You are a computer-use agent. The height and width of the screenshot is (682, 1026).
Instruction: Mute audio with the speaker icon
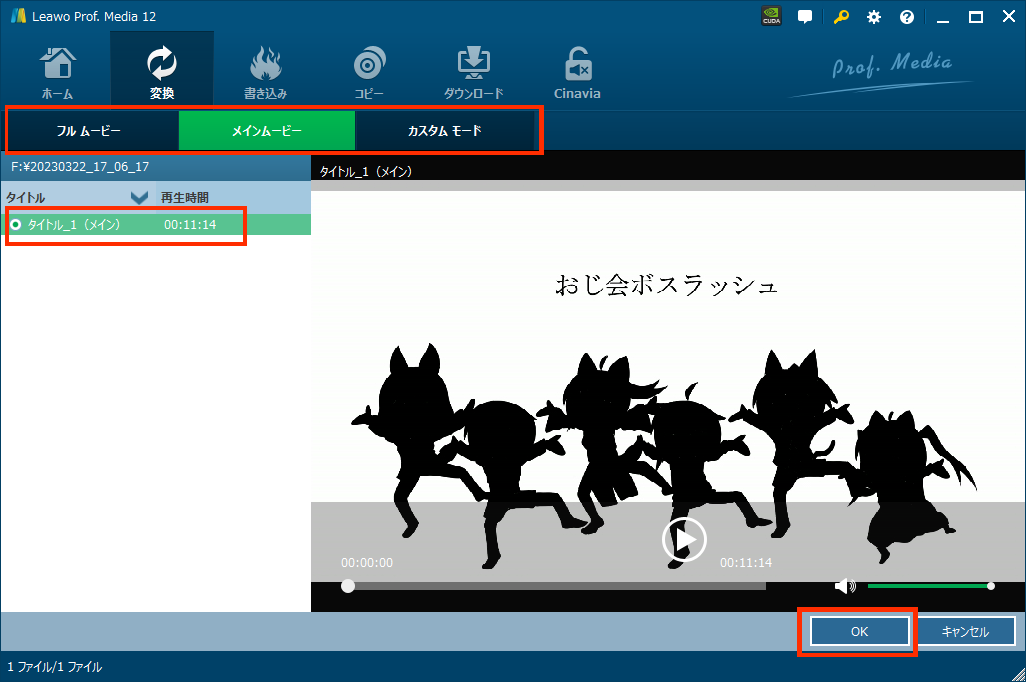click(x=845, y=586)
